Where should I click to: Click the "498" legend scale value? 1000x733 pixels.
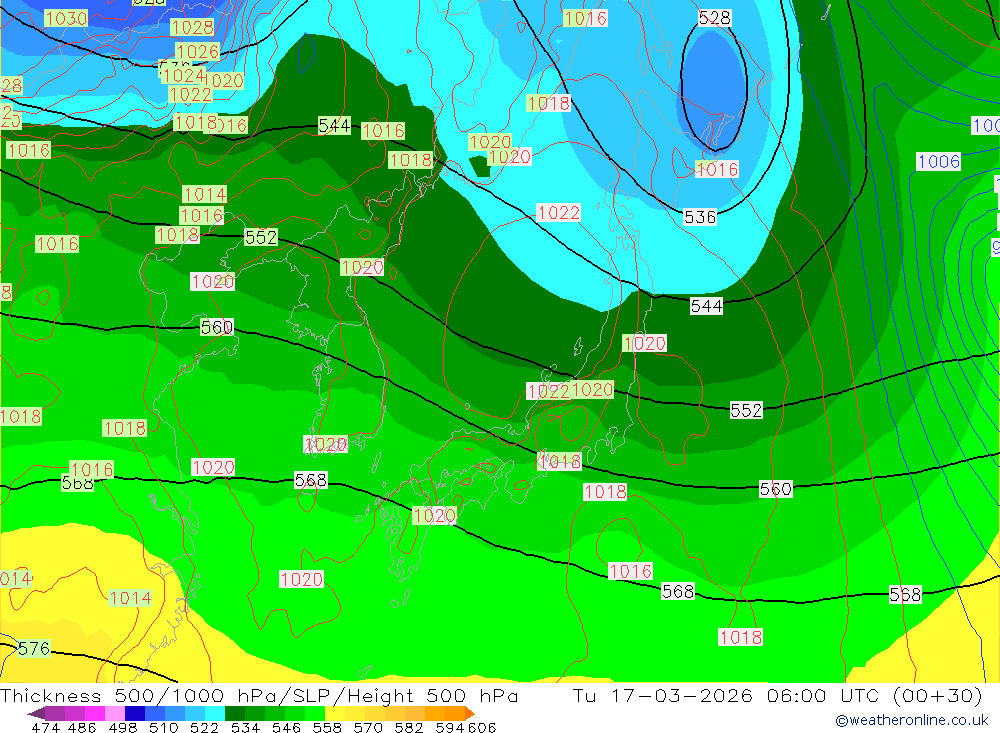click(x=122, y=727)
